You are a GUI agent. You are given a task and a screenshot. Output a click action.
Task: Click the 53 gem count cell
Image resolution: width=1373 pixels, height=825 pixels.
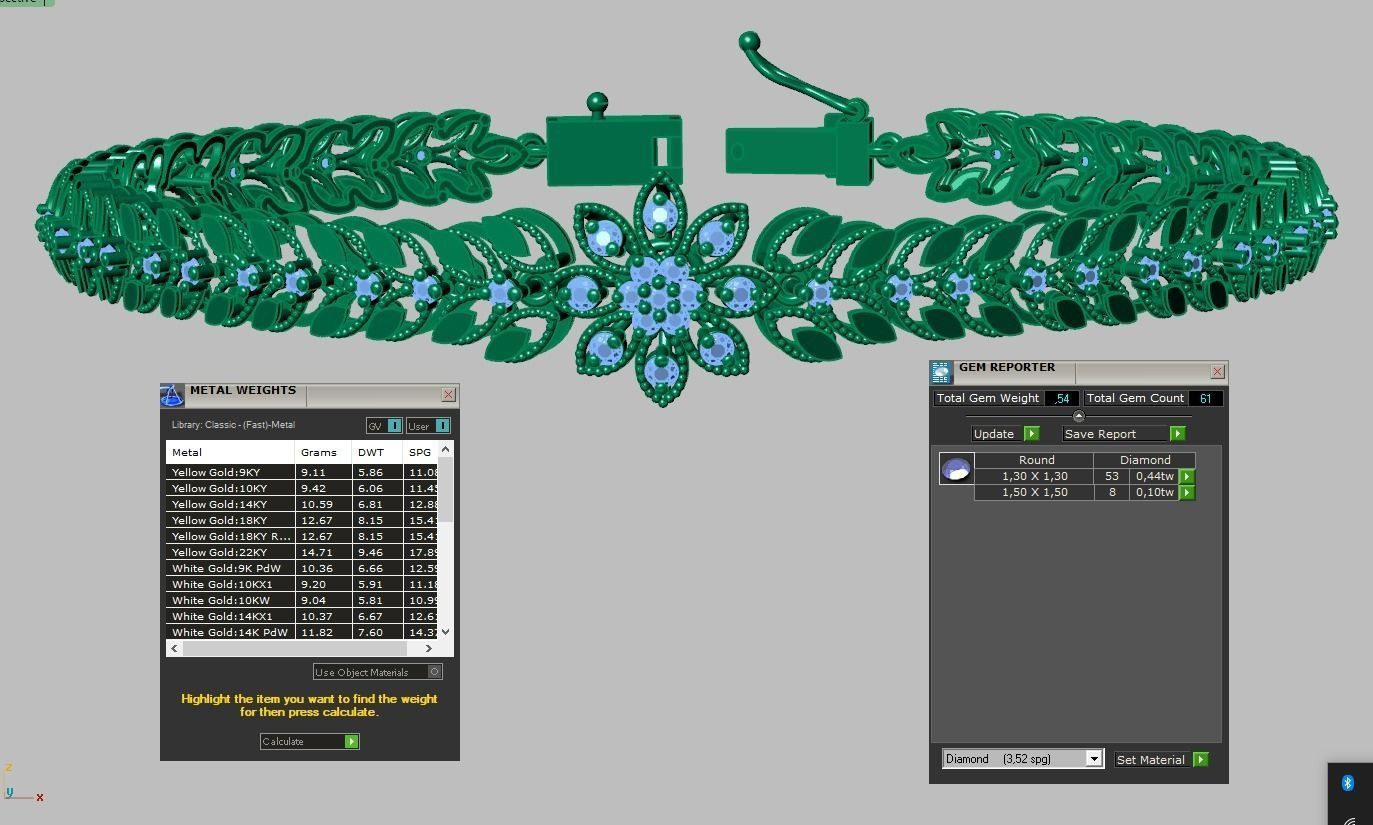[1112, 476]
